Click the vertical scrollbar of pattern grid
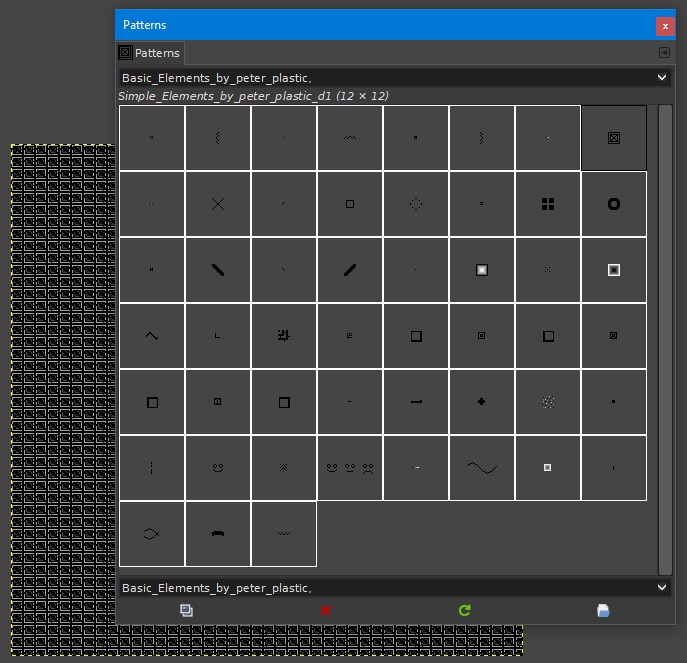Image resolution: width=687 pixels, height=663 pixels. (665, 340)
